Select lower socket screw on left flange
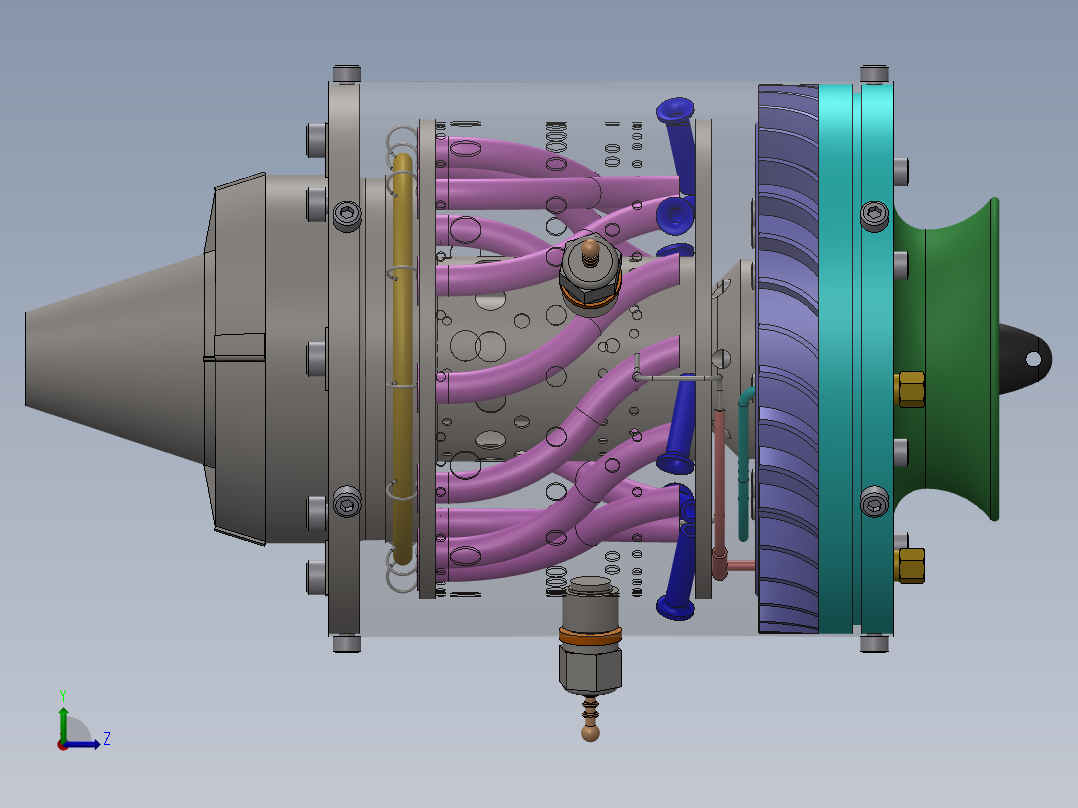This screenshot has height=808, width=1078. tap(347, 502)
